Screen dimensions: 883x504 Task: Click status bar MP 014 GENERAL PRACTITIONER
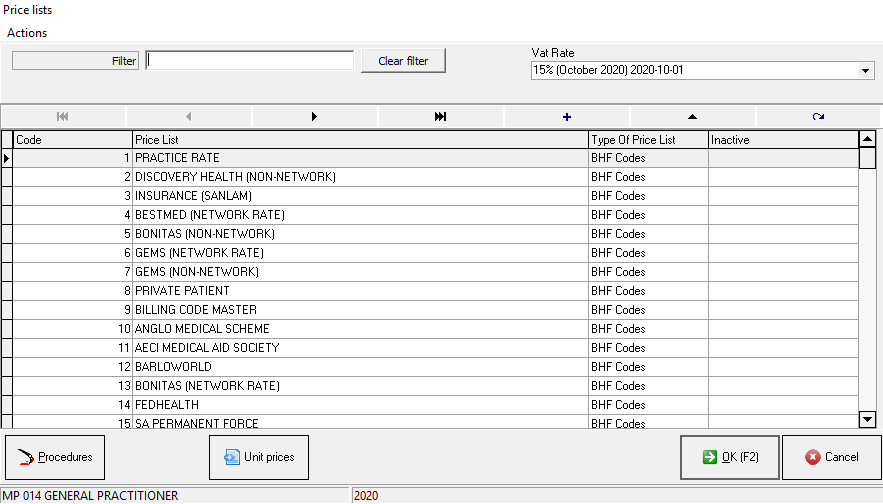(175, 496)
